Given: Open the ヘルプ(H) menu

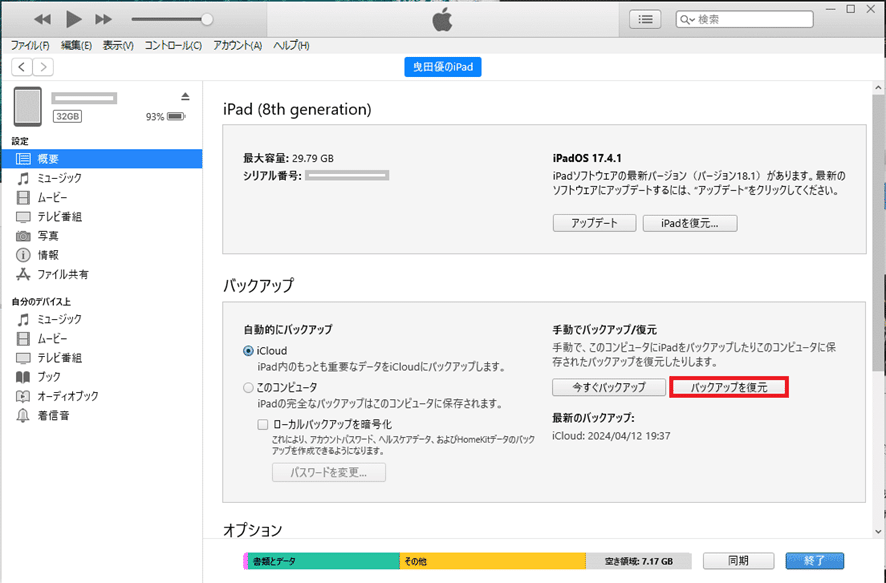Looking at the screenshot, I should (x=291, y=46).
